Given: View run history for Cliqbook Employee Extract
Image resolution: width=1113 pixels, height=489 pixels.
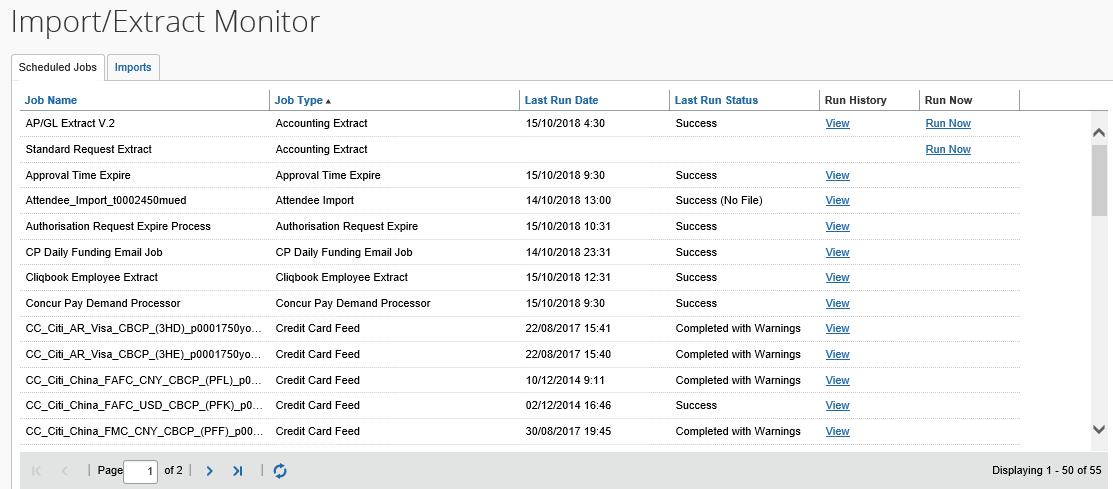Looking at the screenshot, I should click(x=837, y=277).
